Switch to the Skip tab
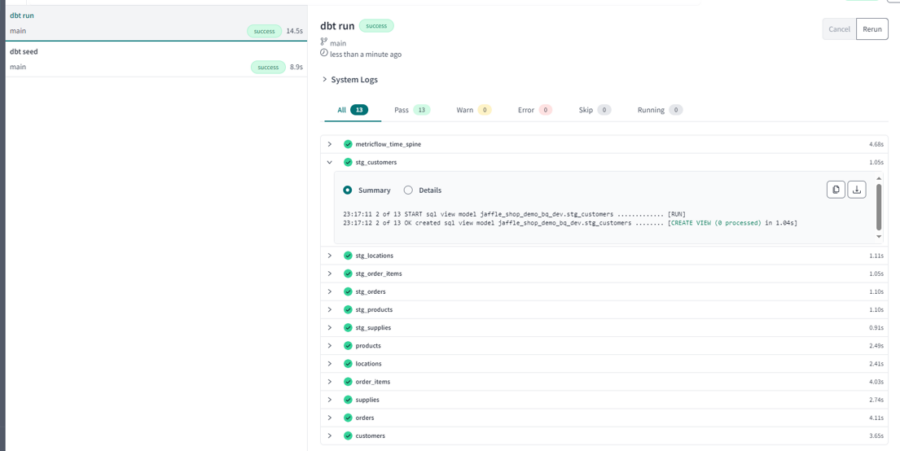This screenshot has height=451, width=900. pos(595,110)
